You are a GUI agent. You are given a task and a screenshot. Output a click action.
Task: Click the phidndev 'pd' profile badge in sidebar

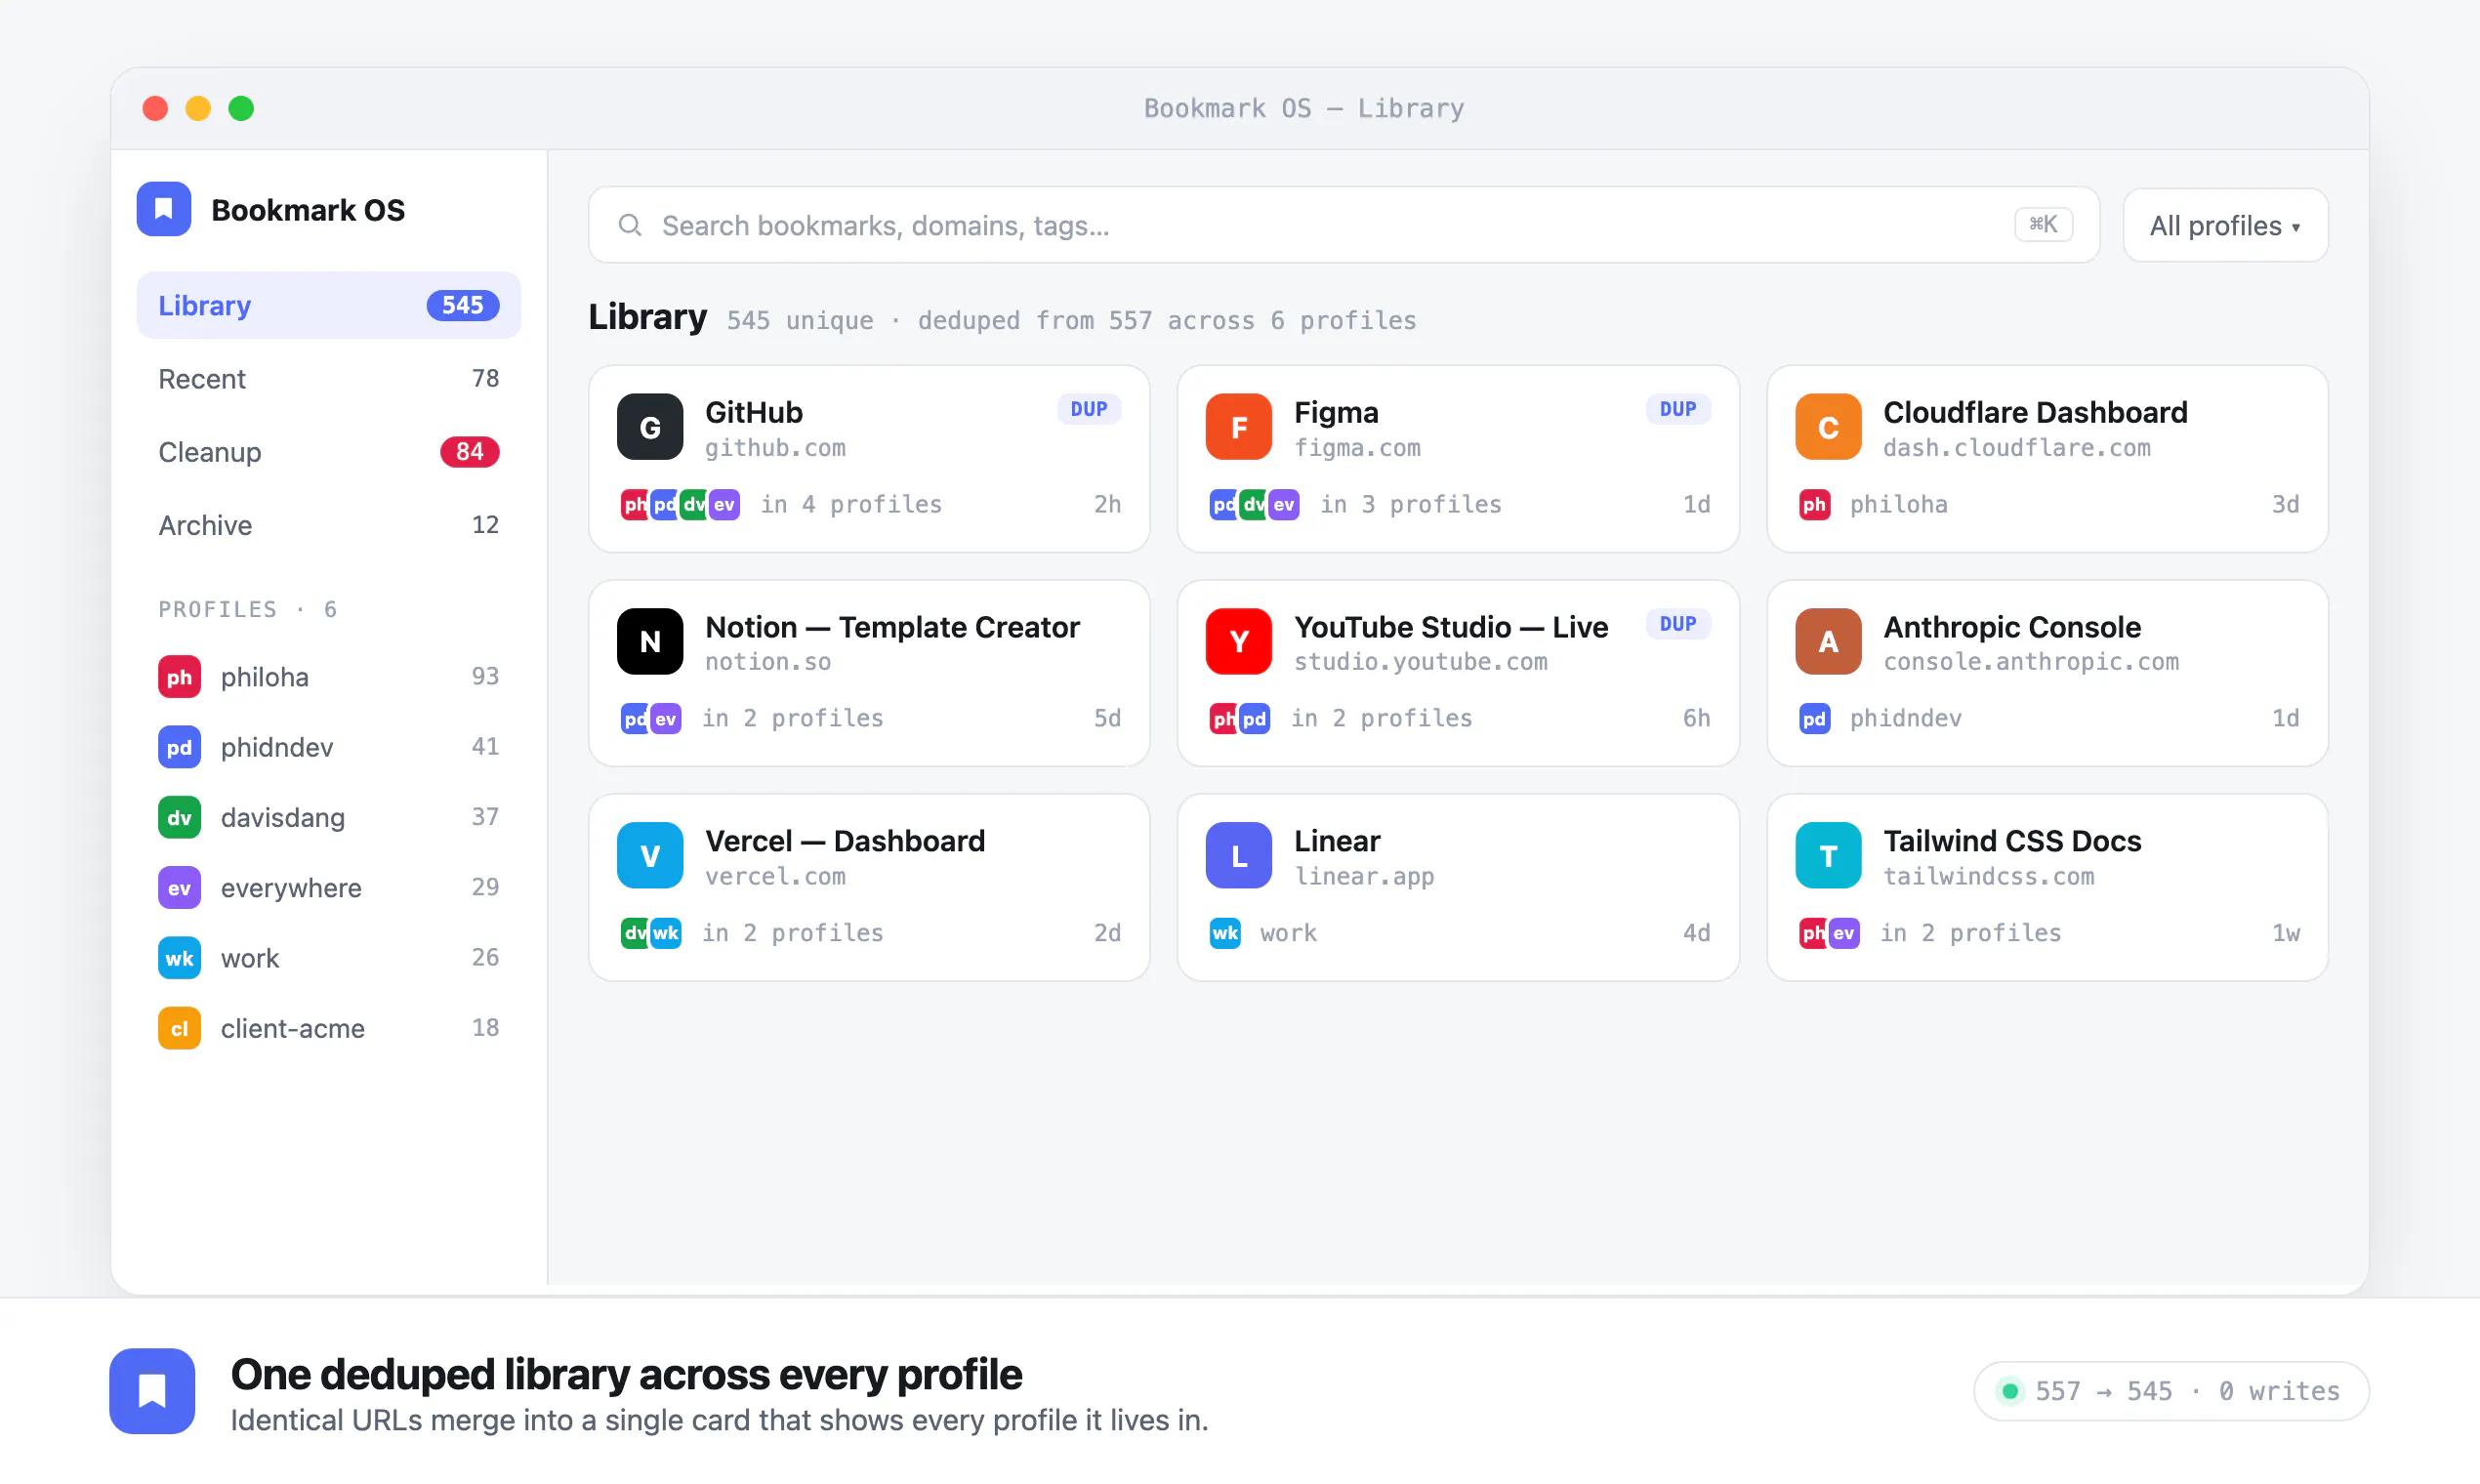coord(179,747)
